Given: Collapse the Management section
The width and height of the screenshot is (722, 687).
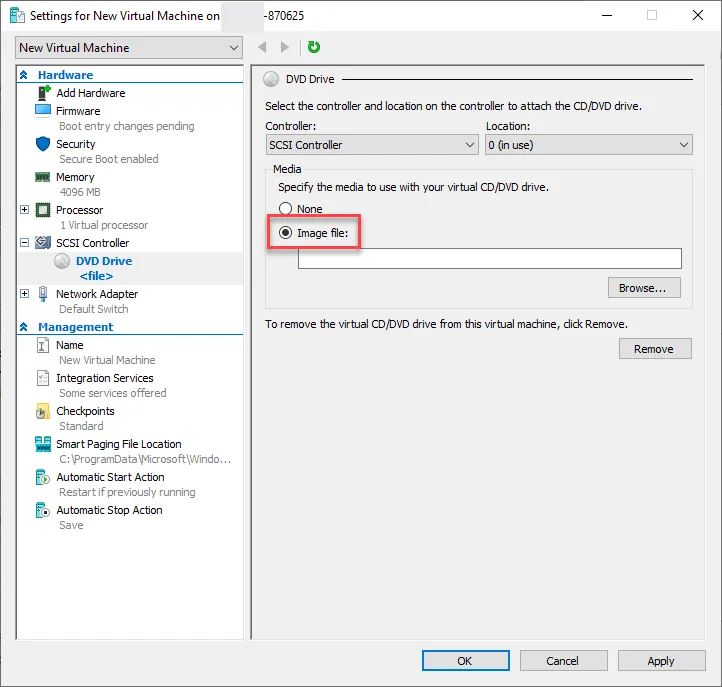Looking at the screenshot, I should 24,327.
